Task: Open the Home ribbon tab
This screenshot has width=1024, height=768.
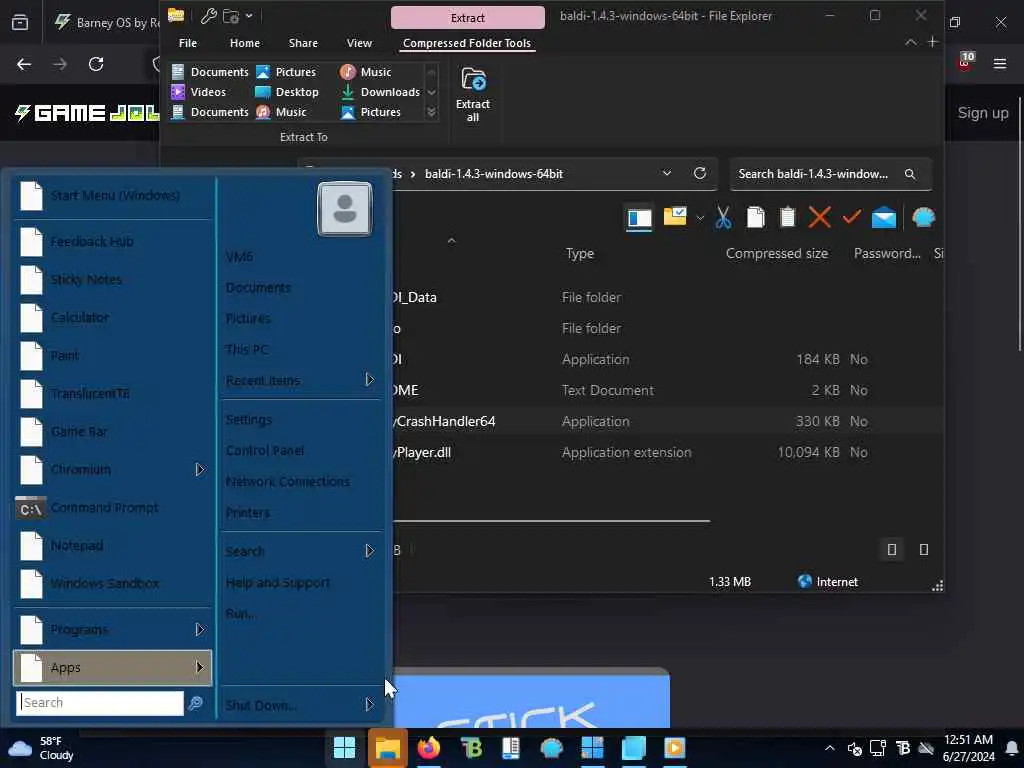Action: 245,43
